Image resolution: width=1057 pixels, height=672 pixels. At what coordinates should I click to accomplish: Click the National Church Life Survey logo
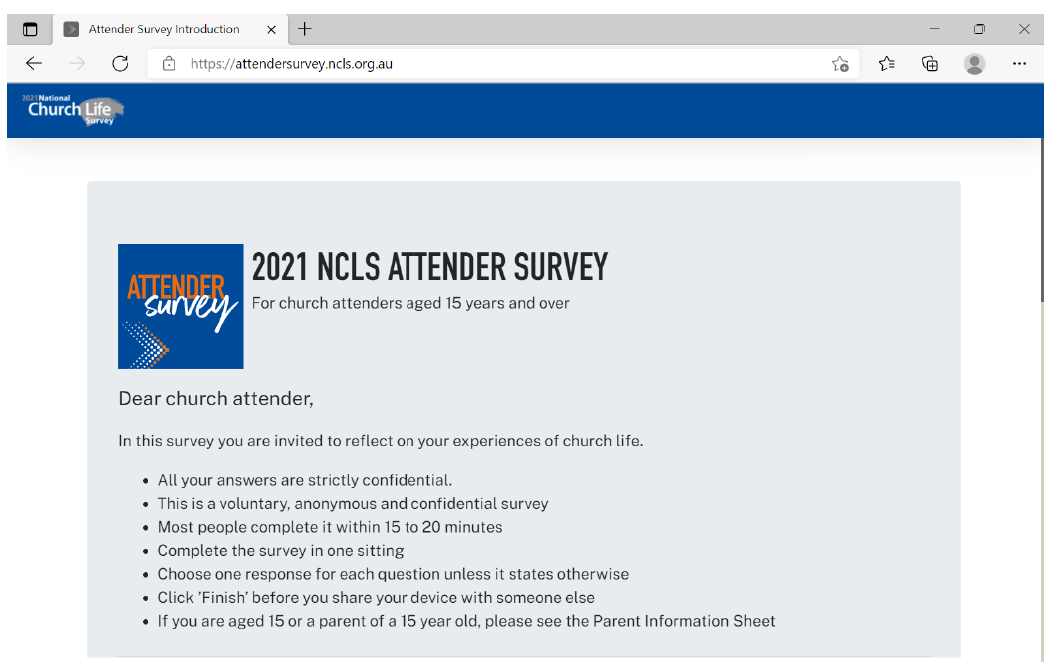73,110
